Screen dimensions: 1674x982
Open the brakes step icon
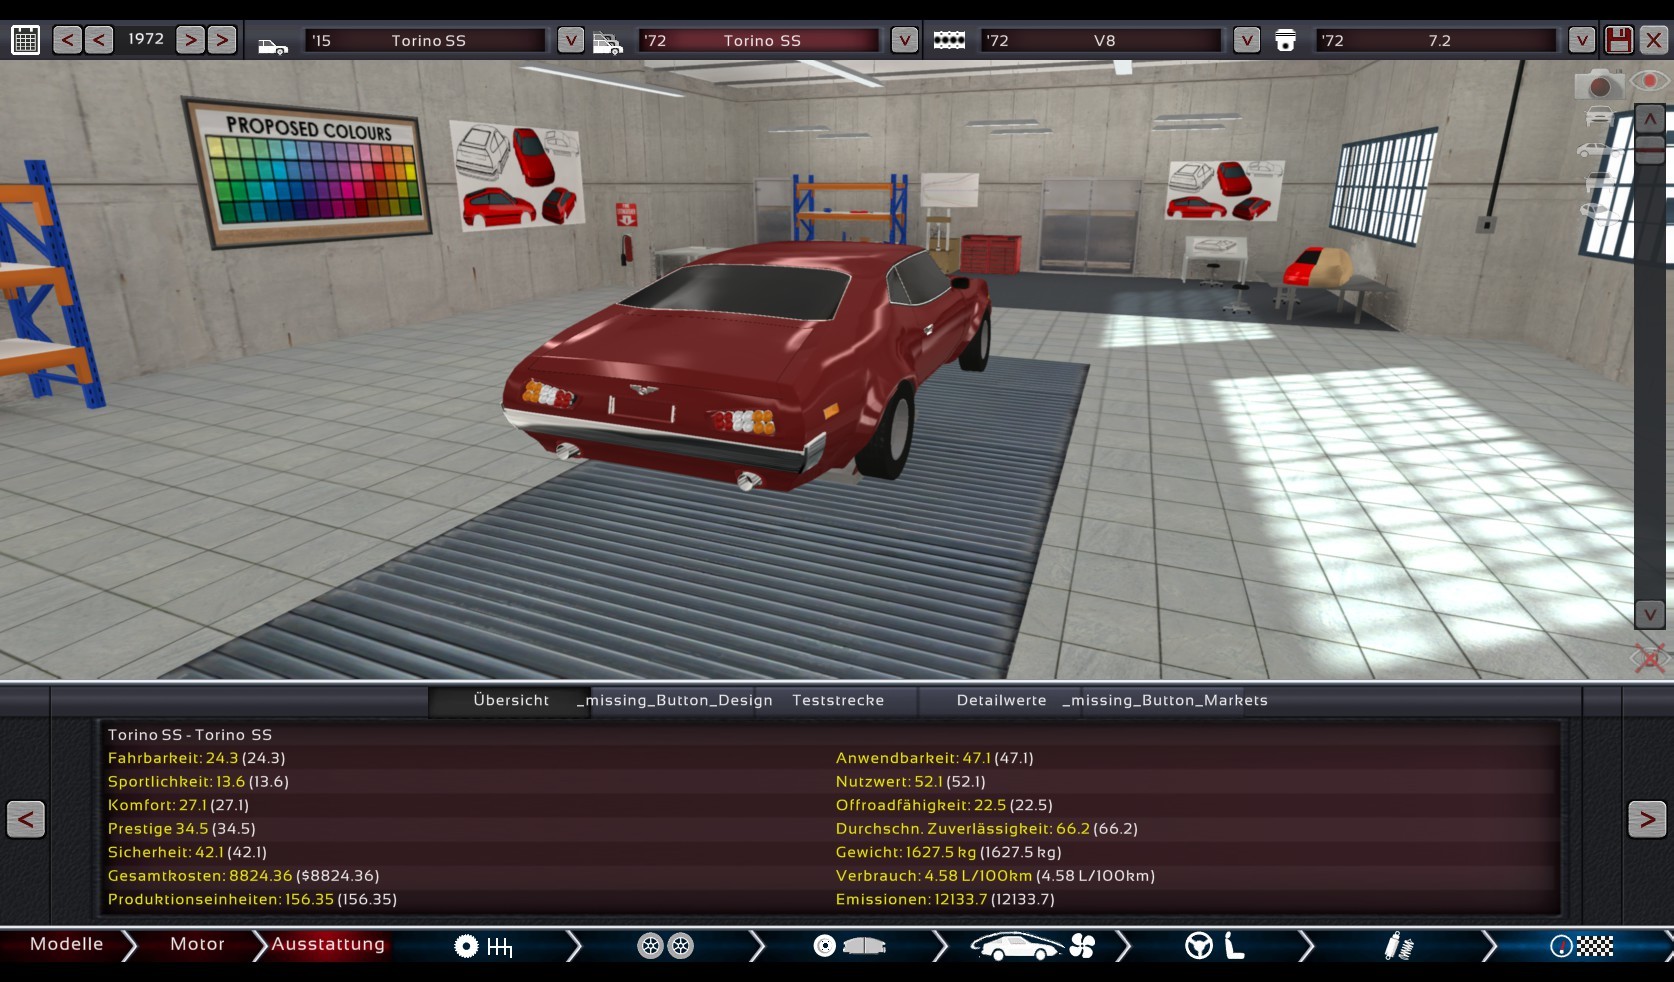pyautogui.click(x=849, y=946)
